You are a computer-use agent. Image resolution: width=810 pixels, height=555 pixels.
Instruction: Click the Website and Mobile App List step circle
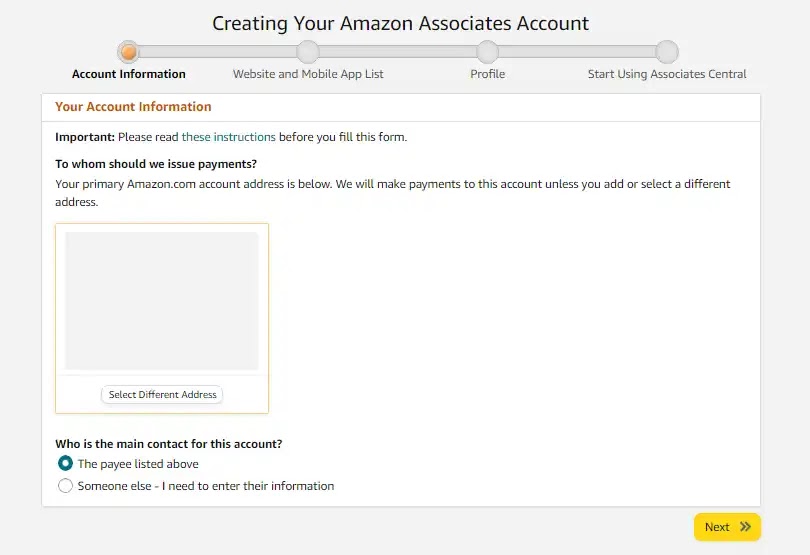308,51
